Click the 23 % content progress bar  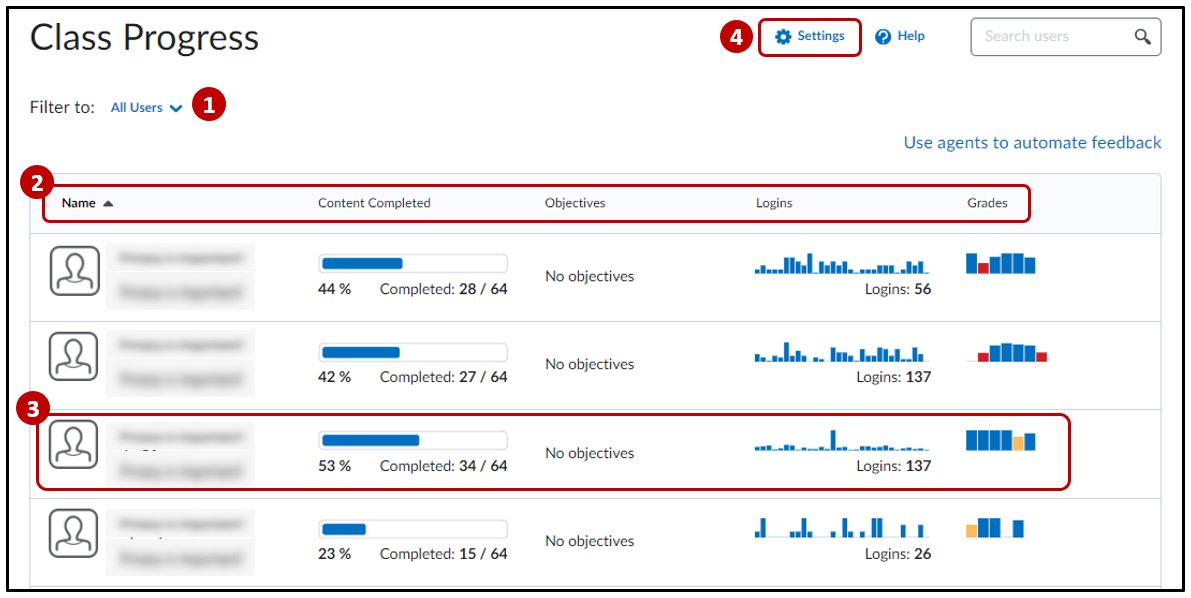coord(413,529)
